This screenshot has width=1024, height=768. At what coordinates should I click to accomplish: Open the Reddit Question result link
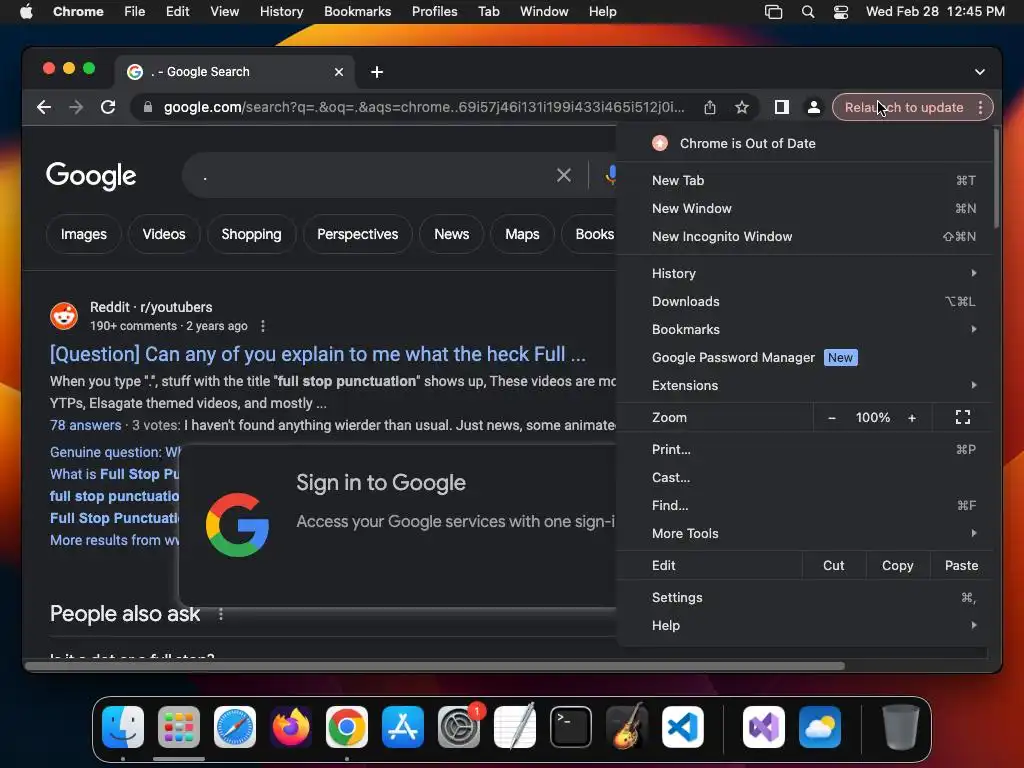tap(318, 354)
